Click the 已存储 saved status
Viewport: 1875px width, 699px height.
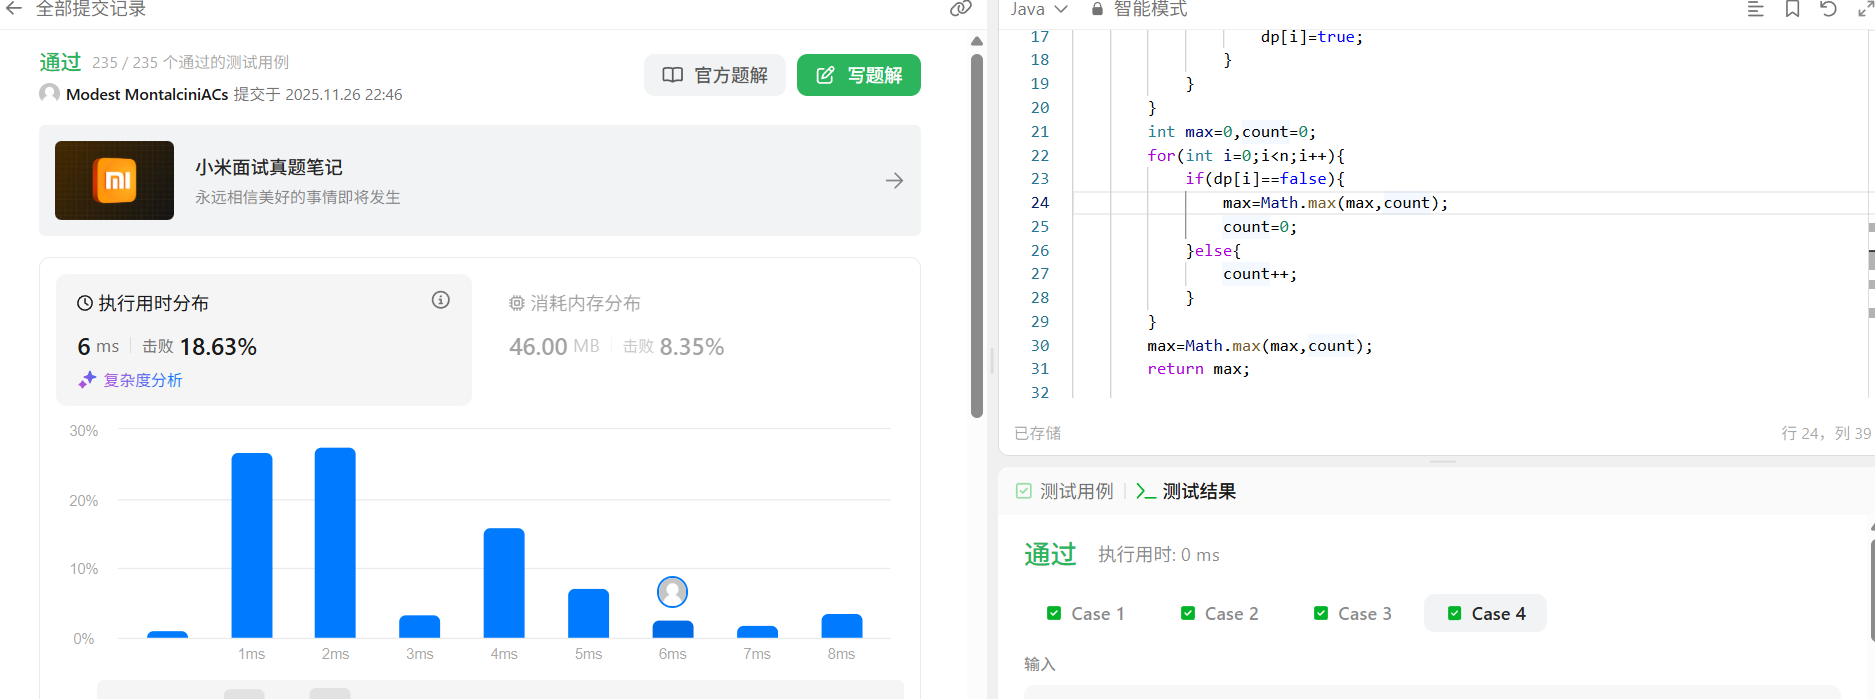point(1038,433)
